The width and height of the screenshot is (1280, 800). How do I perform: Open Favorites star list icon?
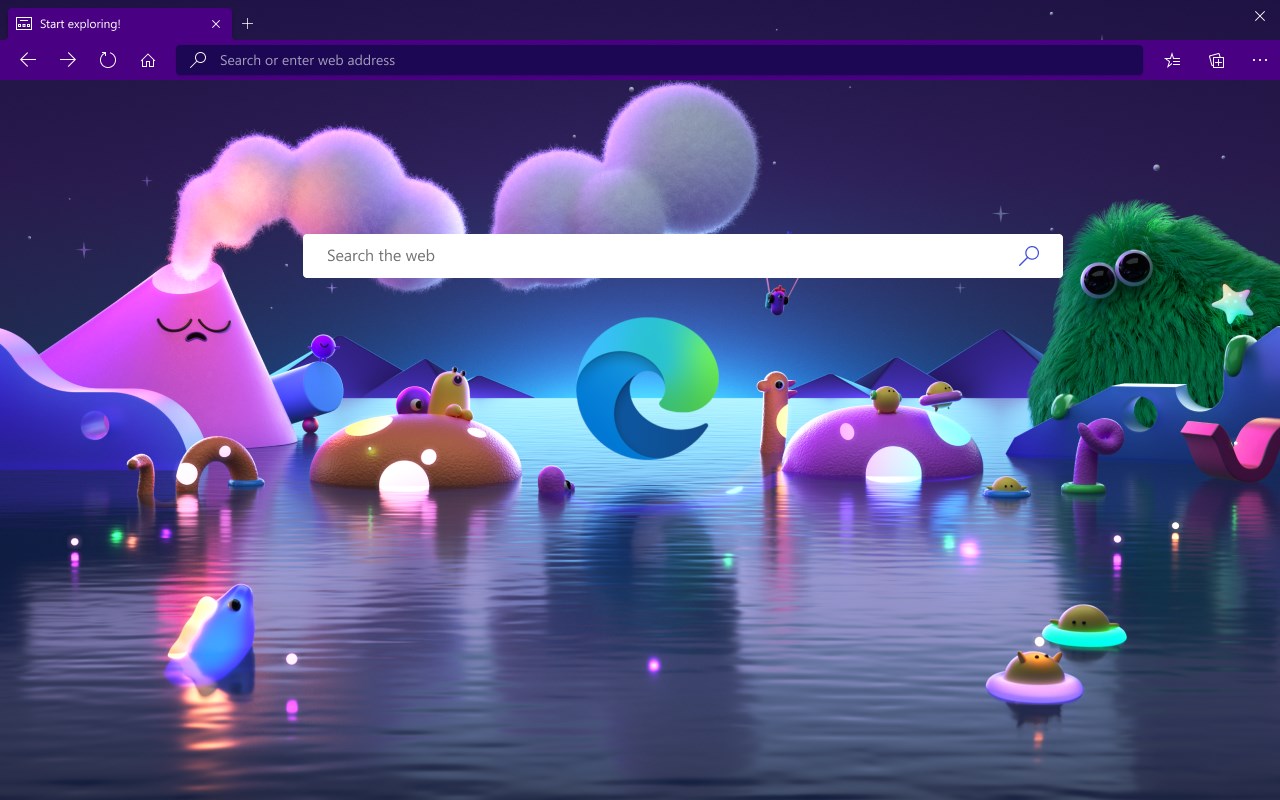tap(1173, 60)
